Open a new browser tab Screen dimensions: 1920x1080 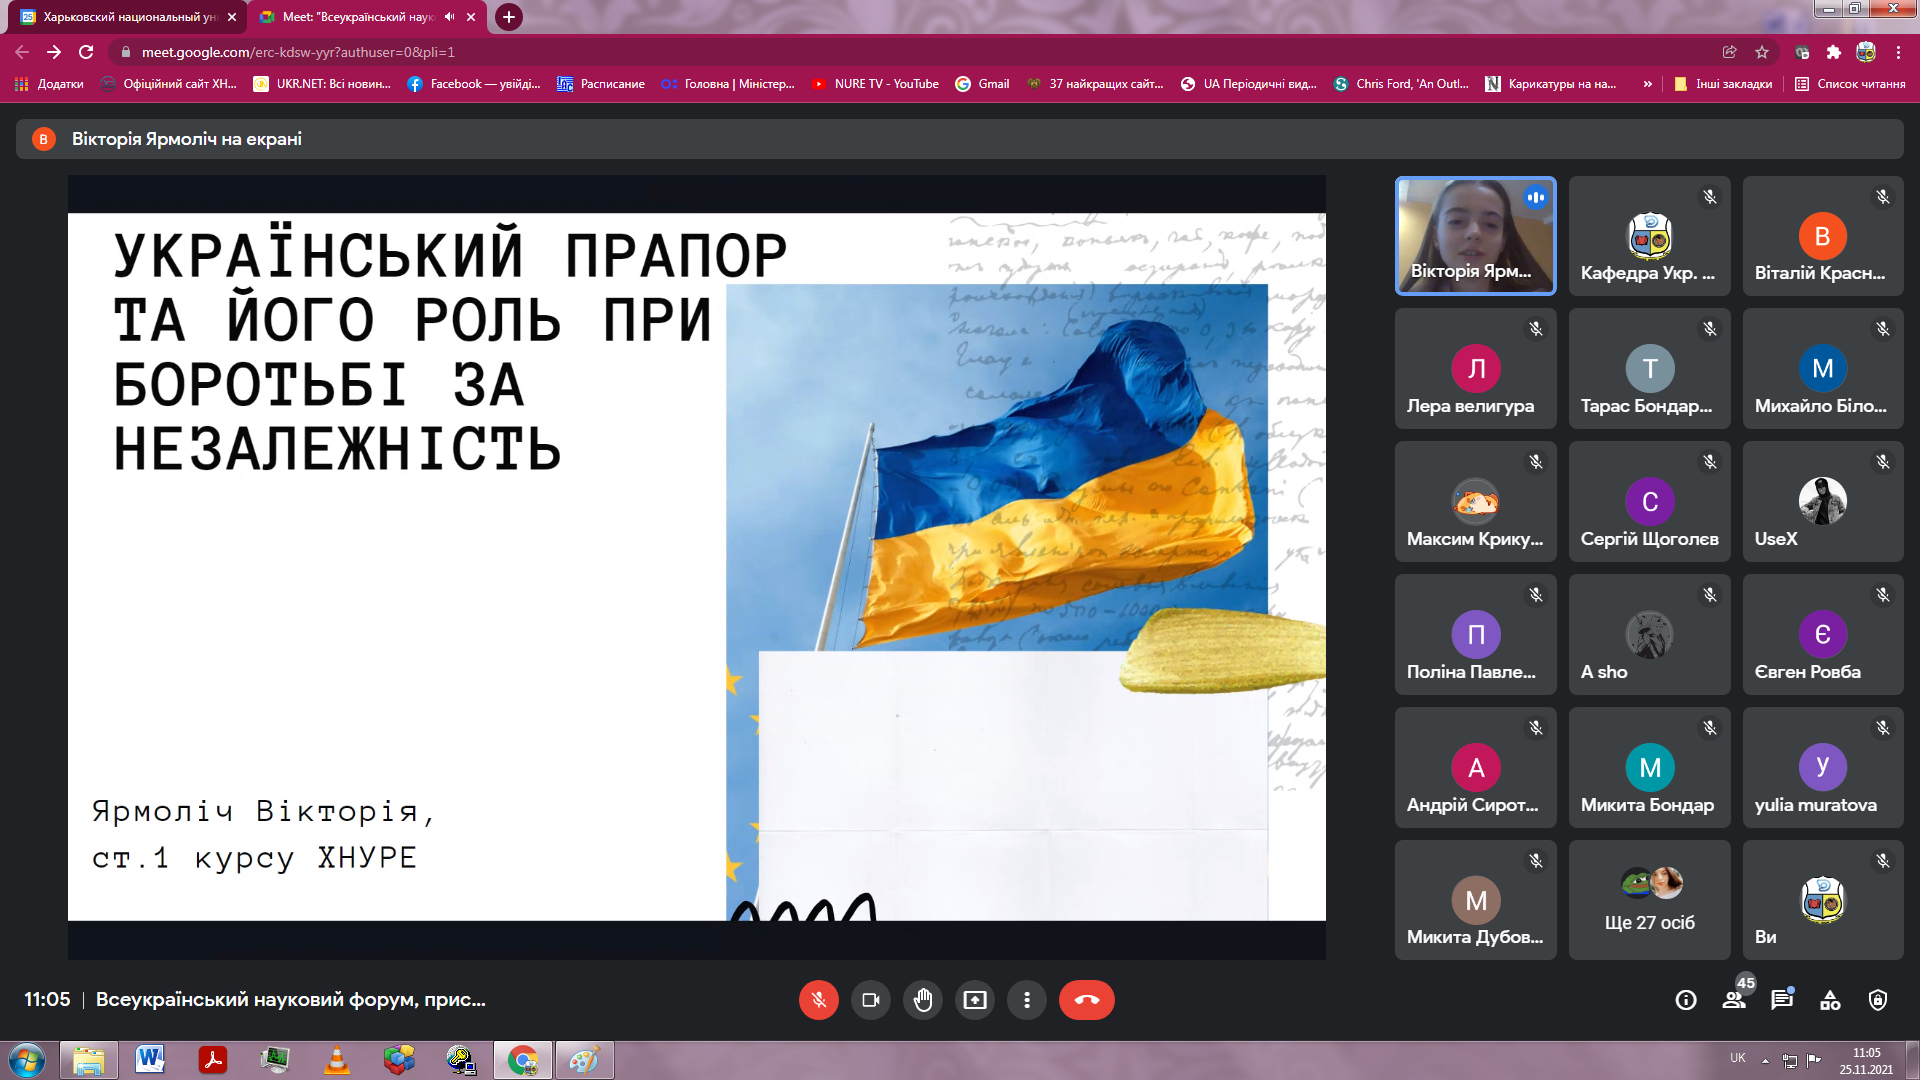click(509, 17)
